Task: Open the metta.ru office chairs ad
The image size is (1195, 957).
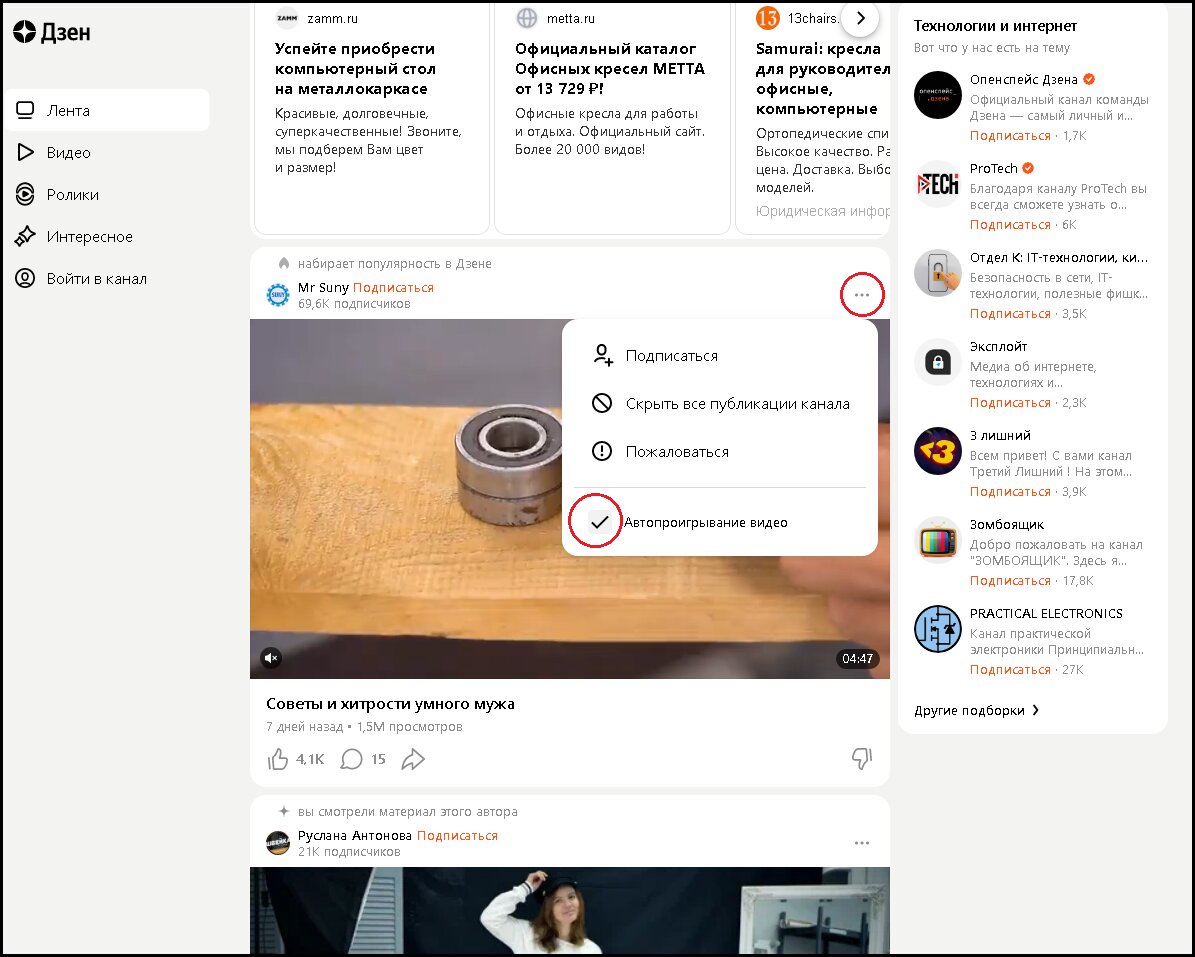Action: click(610, 69)
